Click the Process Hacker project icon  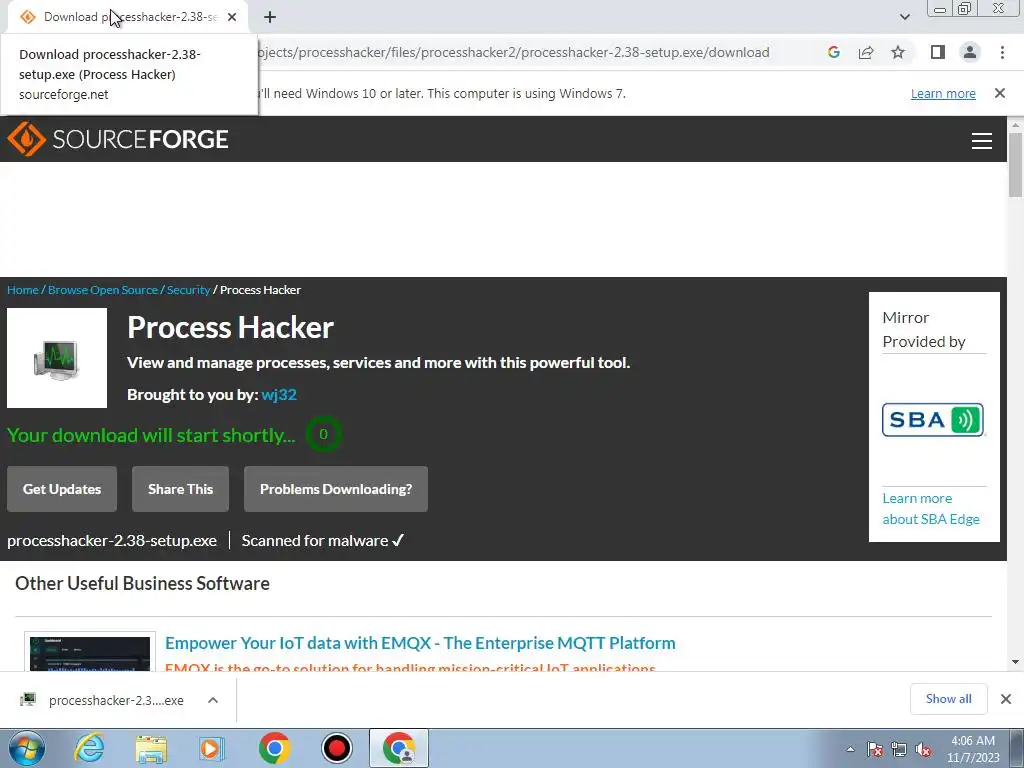coord(57,358)
